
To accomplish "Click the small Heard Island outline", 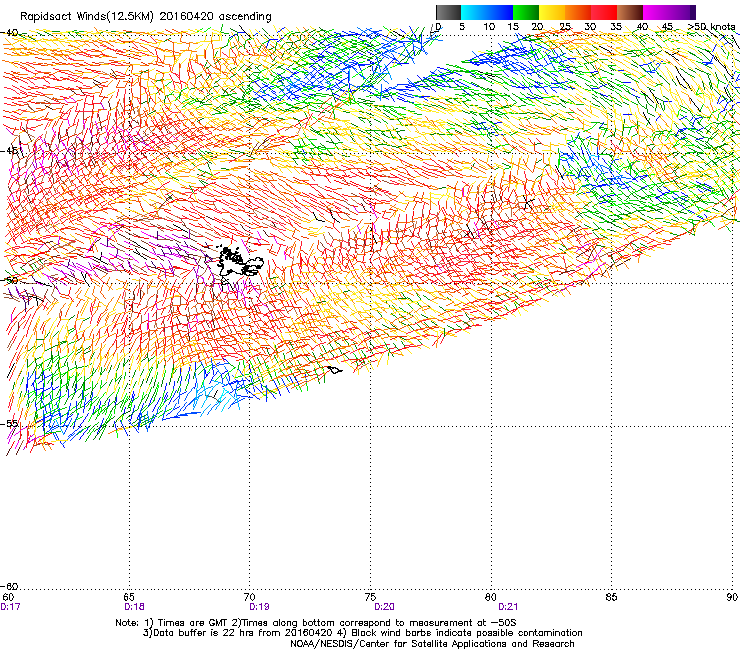I will (x=335, y=370).
